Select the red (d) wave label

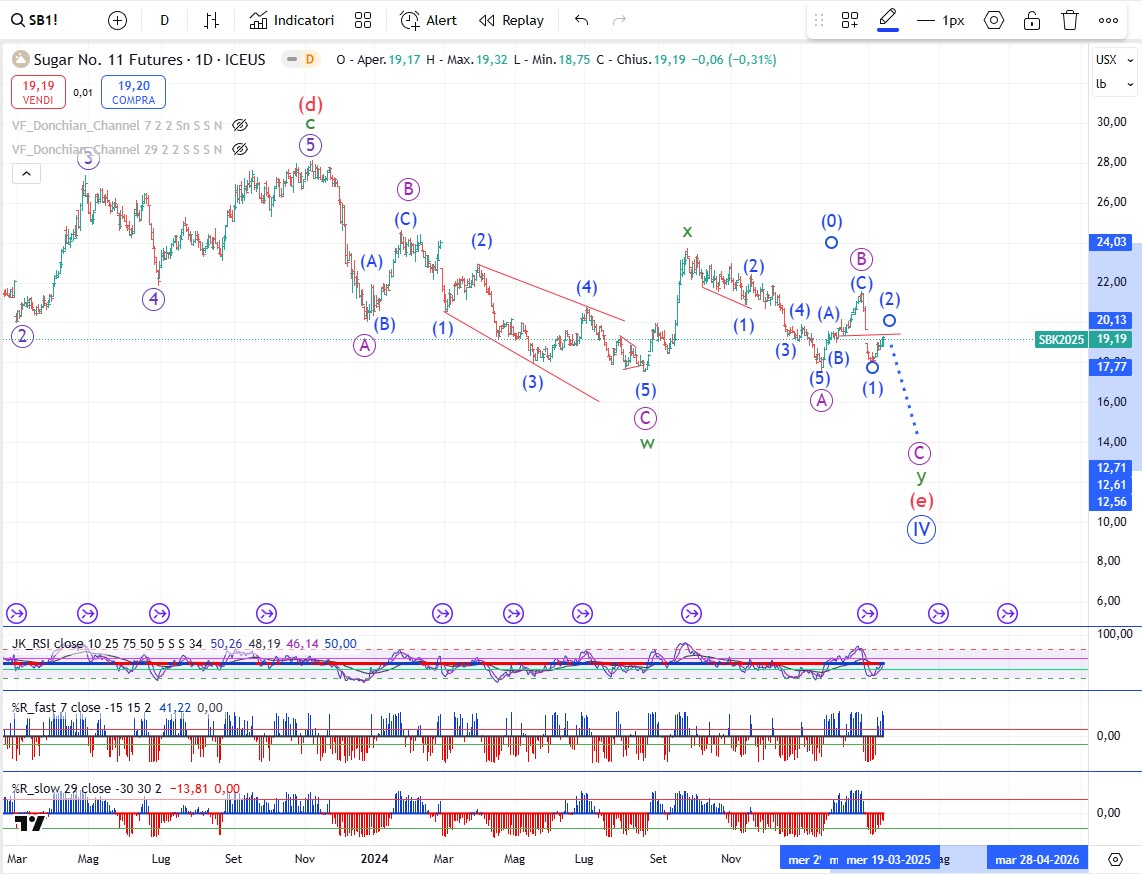pyautogui.click(x=310, y=104)
